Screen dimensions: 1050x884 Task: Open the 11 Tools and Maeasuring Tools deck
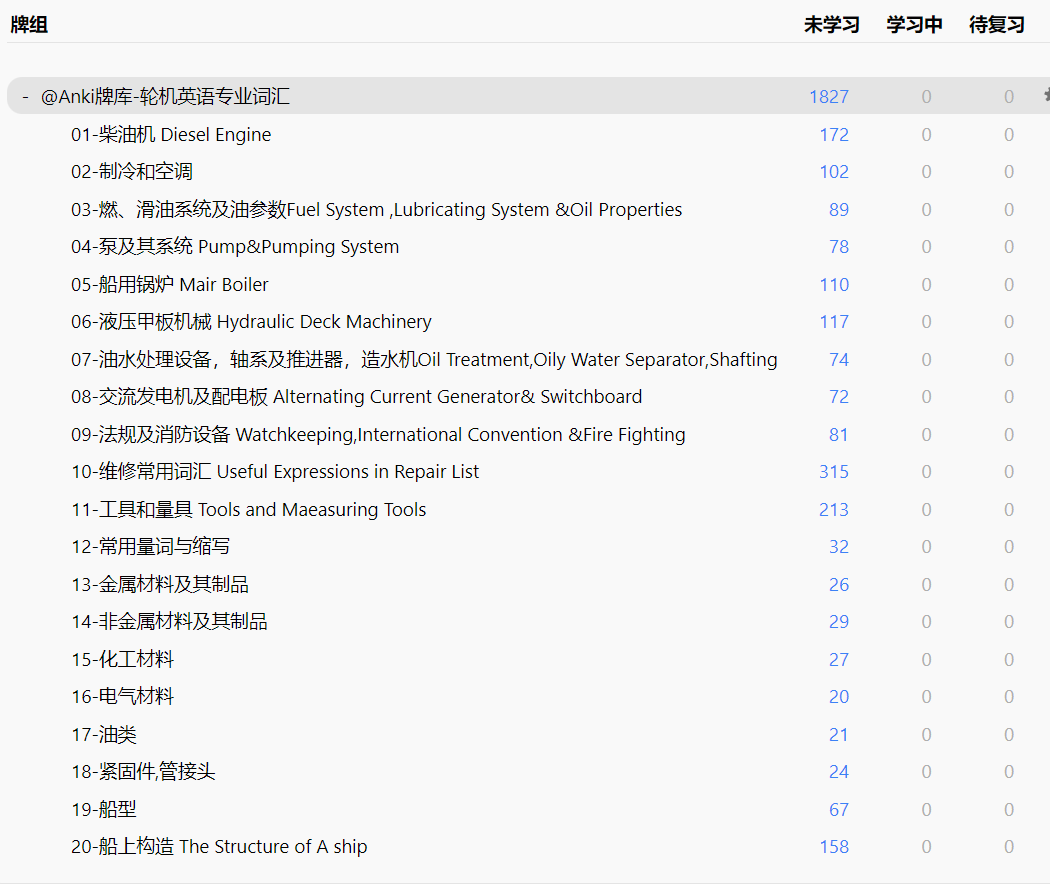[248, 510]
